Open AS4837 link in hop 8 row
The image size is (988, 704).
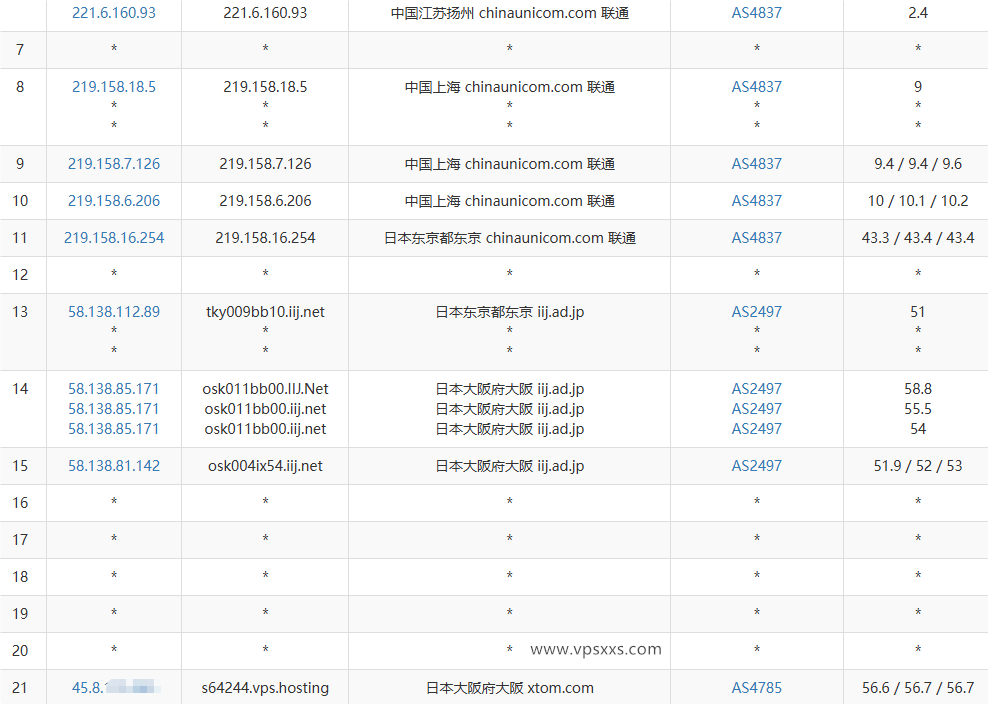[x=757, y=87]
